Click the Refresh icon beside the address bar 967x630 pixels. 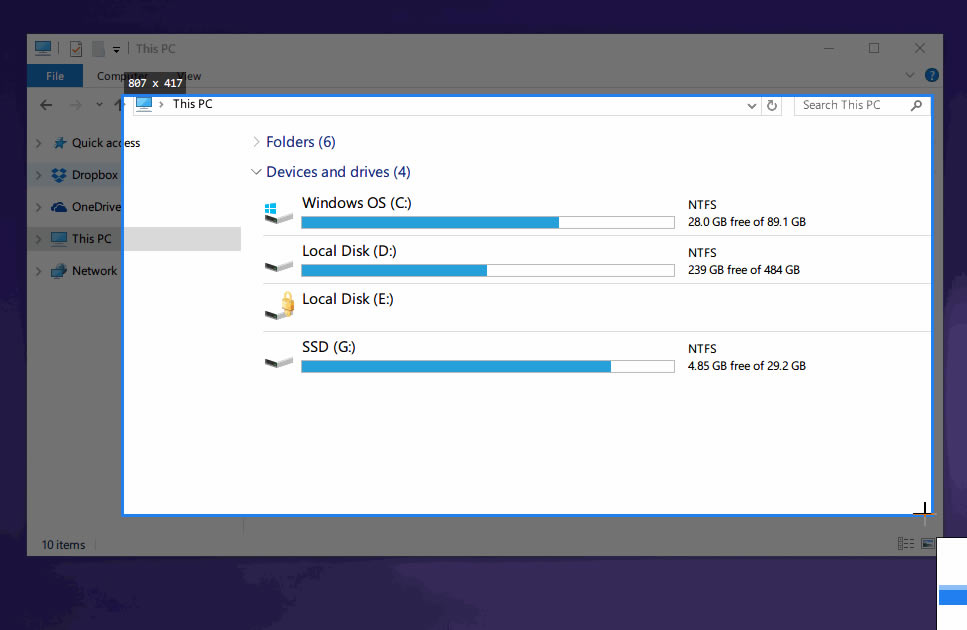point(771,105)
